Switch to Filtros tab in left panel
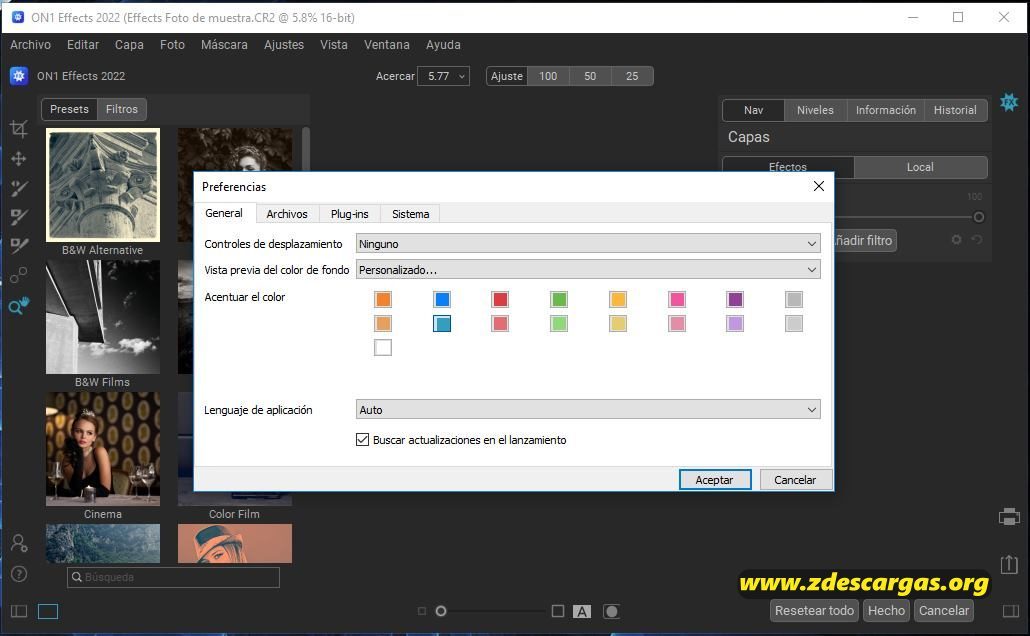Viewport: 1030px width, 636px height. point(122,109)
